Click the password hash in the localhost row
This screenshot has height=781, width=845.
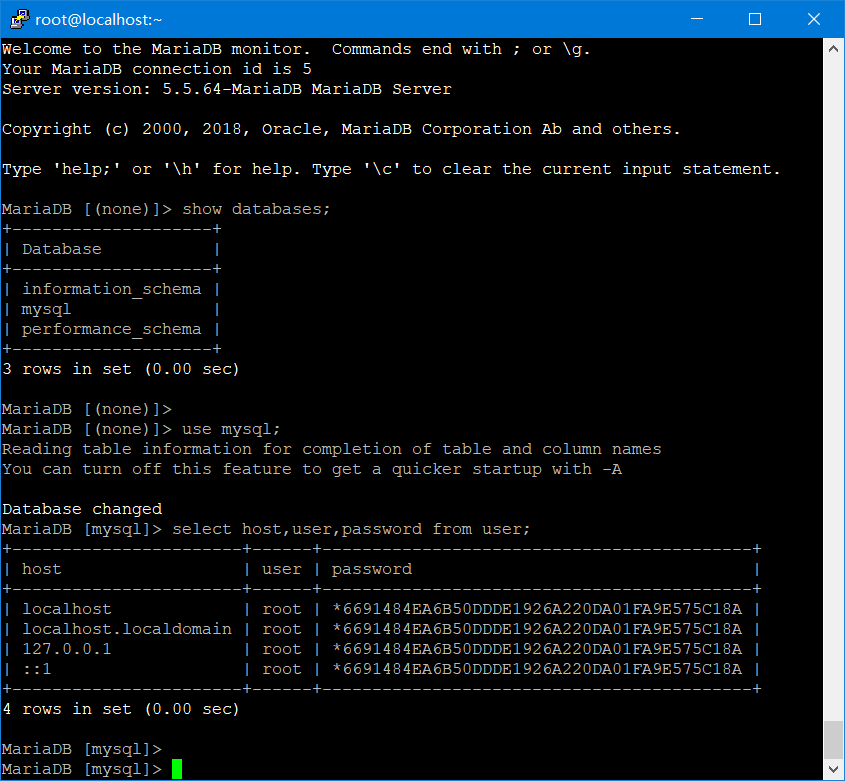[x=537, y=609]
